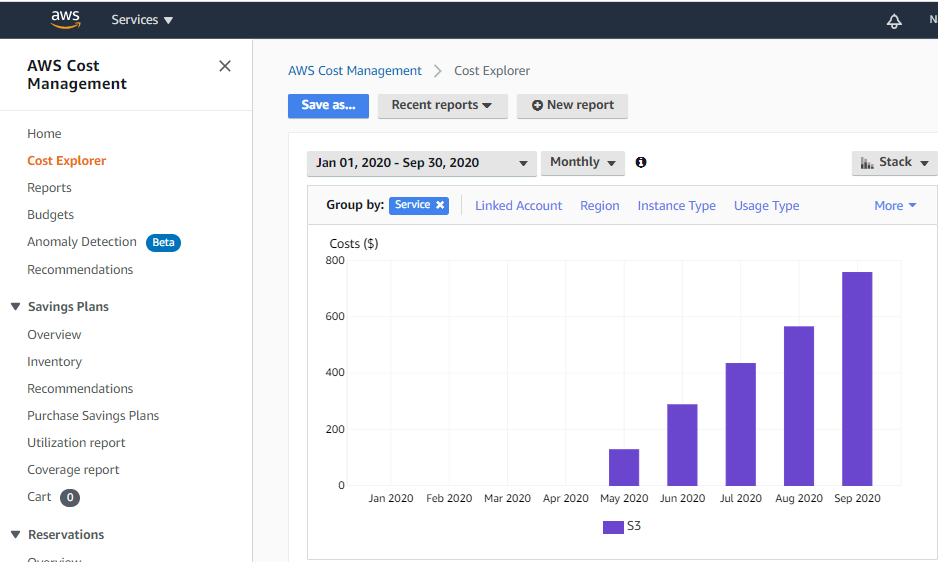The image size is (938, 562).
Task: Open the Cart
Action: (x=39, y=497)
